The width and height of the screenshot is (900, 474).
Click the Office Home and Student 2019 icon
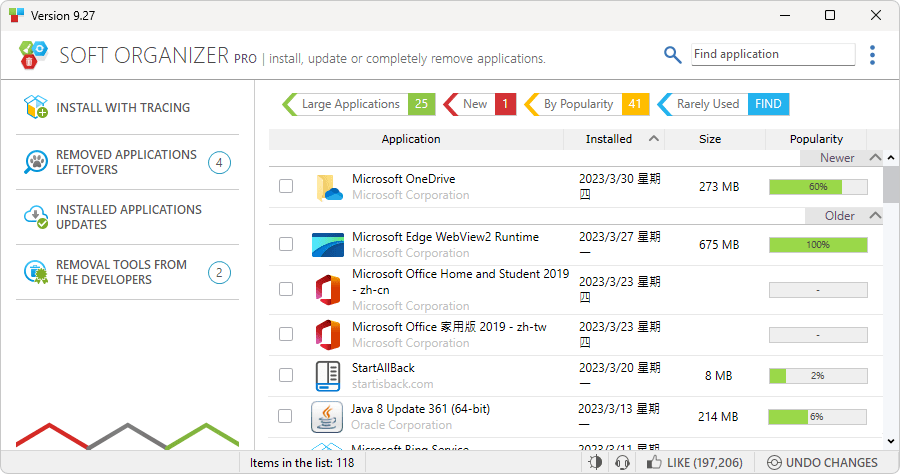[327, 290]
